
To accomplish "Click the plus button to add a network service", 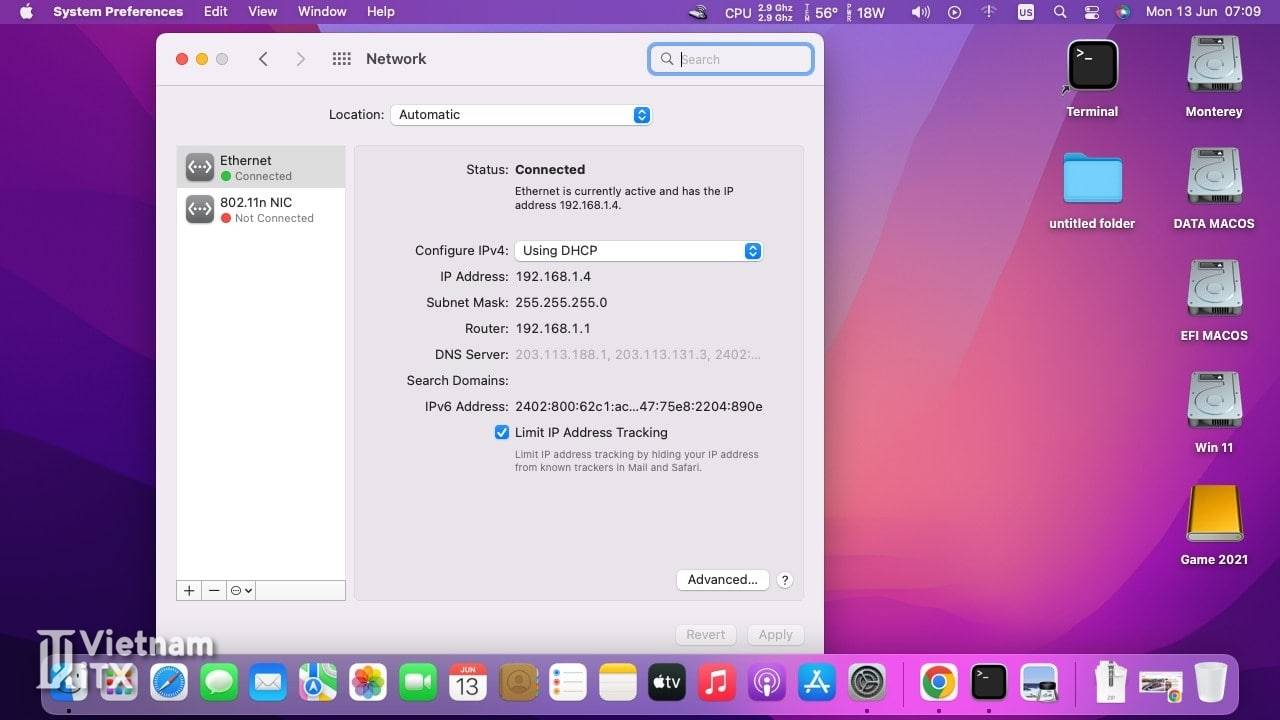I will [x=189, y=591].
